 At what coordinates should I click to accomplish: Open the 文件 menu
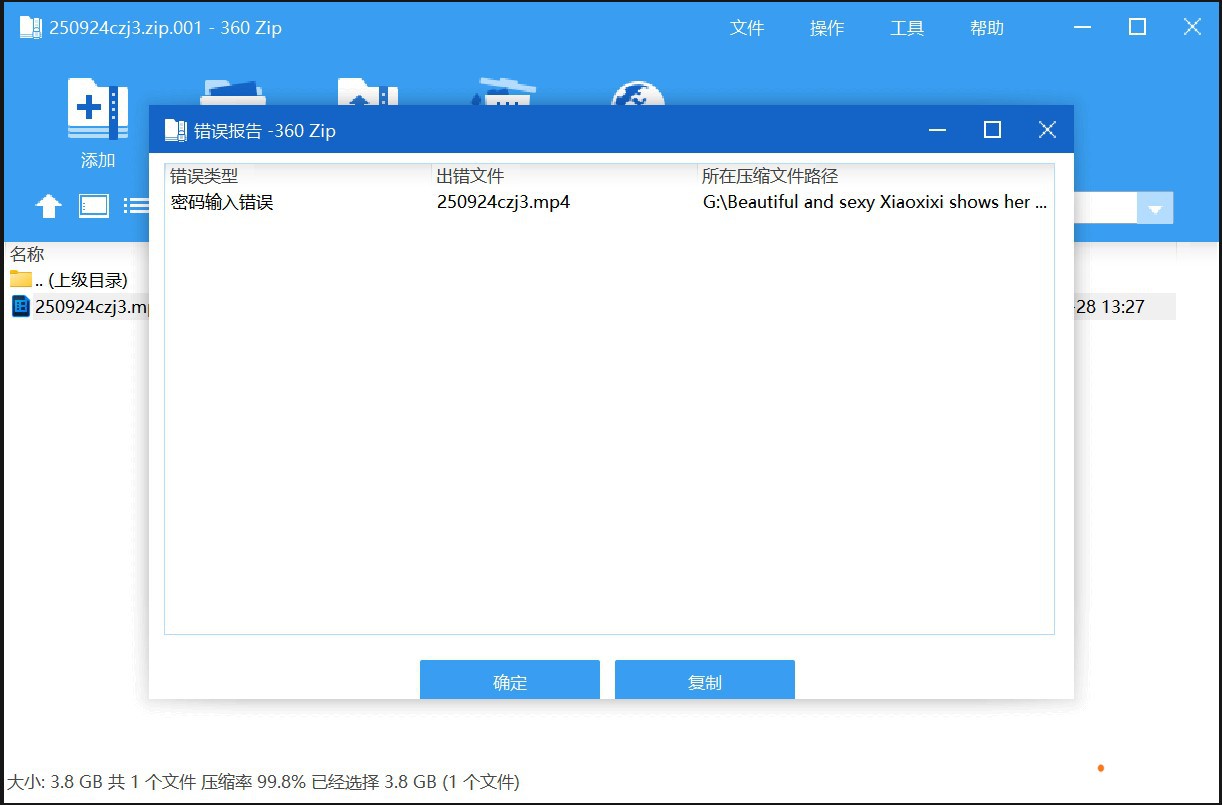coord(747,28)
